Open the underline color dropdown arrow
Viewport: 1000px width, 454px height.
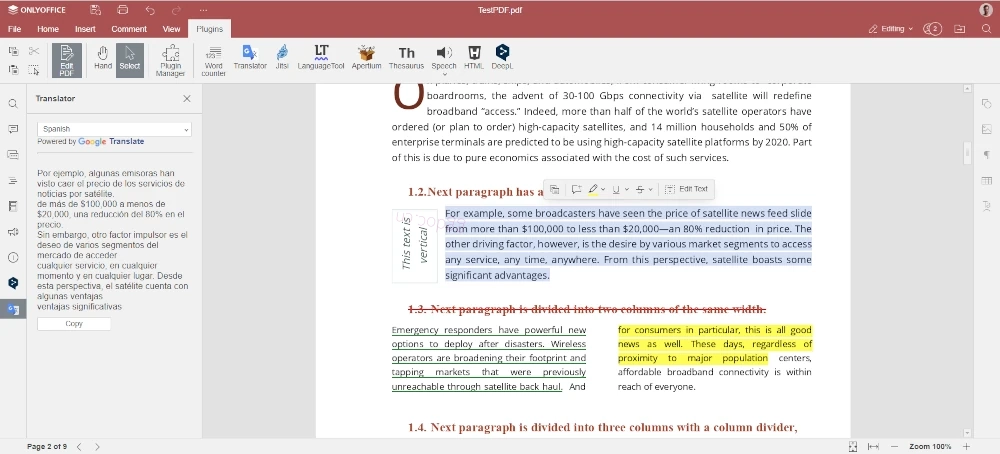(x=627, y=189)
